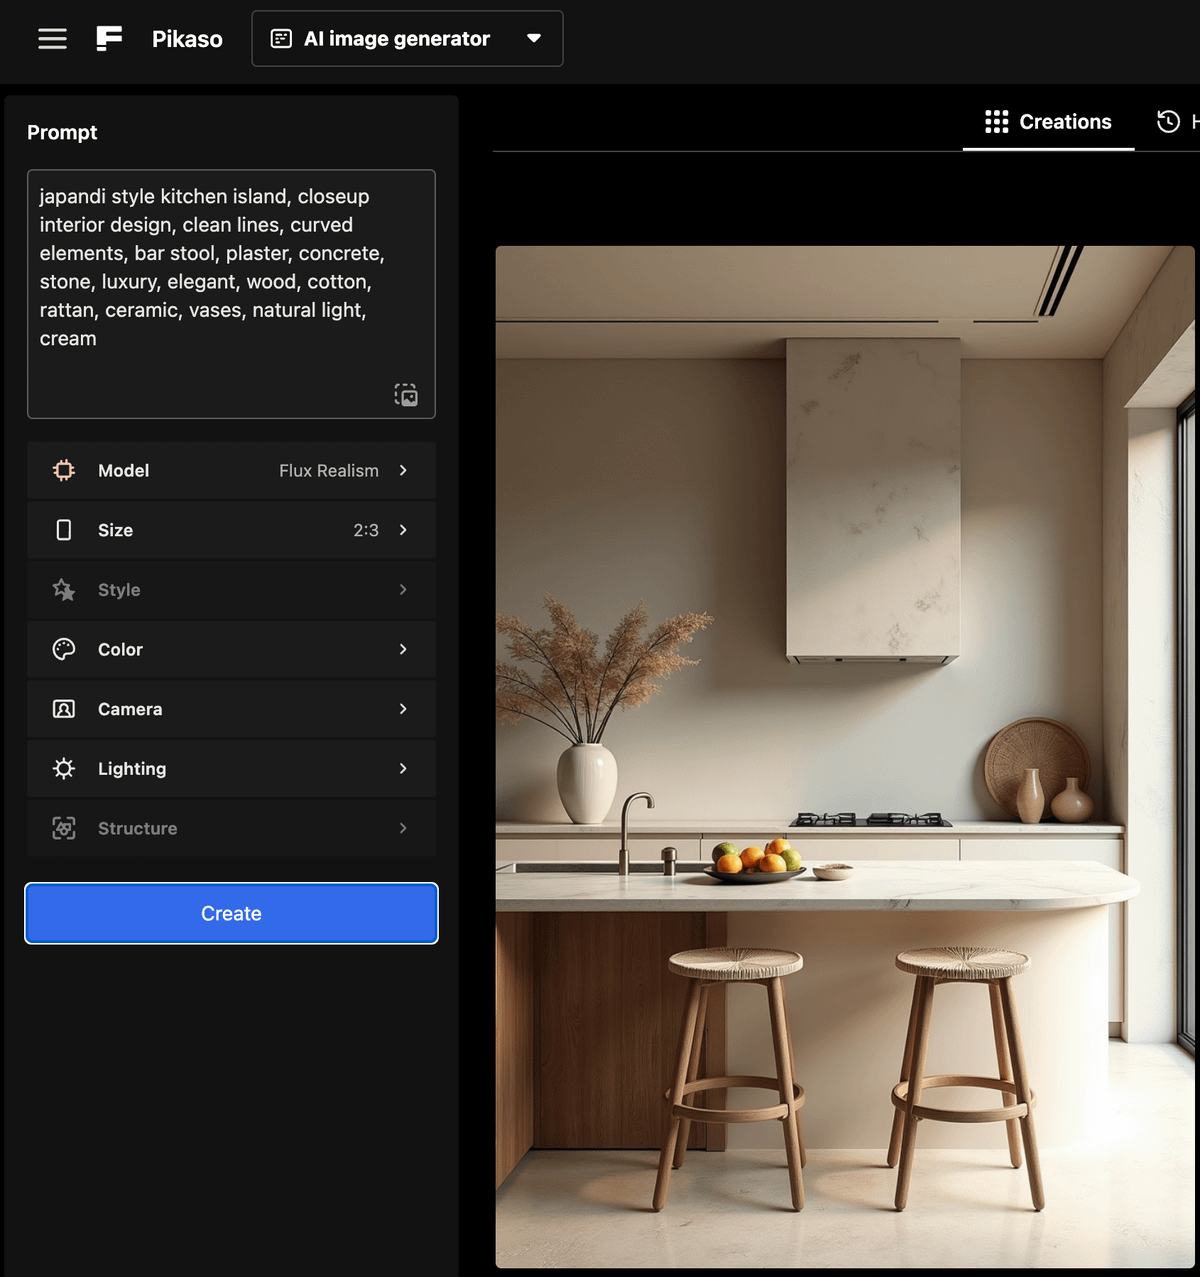Expand the Model Flux Realism chevron
The height and width of the screenshot is (1277, 1200).
pos(403,470)
